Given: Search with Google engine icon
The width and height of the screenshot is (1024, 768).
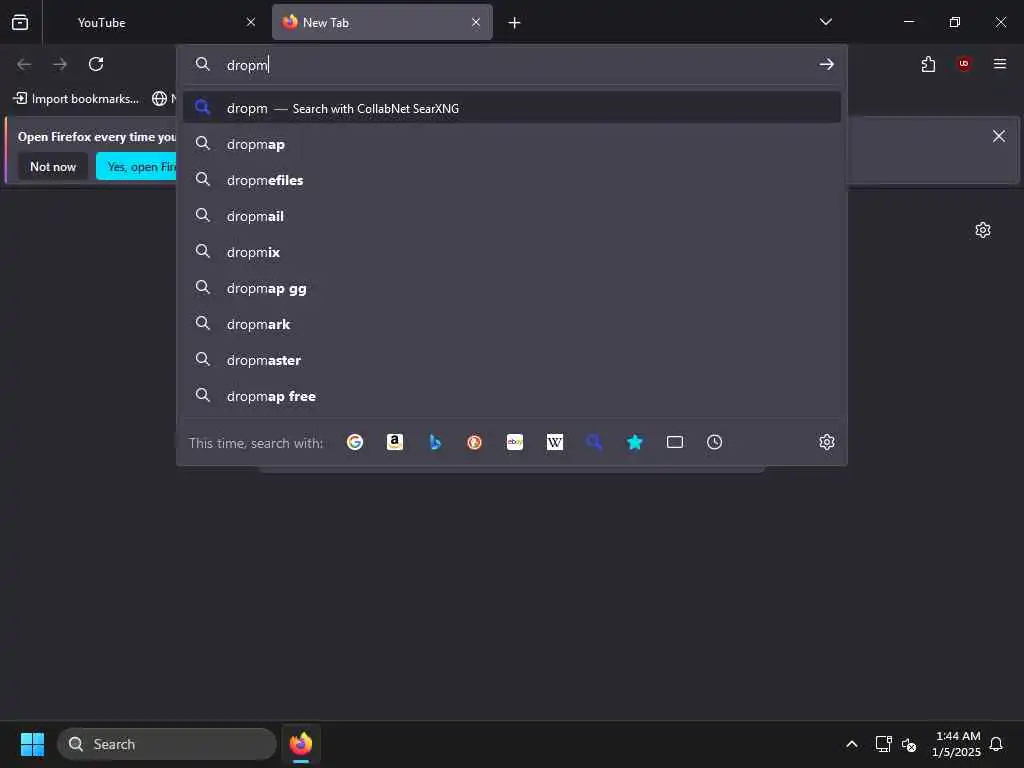Looking at the screenshot, I should [x=355, y=442].
